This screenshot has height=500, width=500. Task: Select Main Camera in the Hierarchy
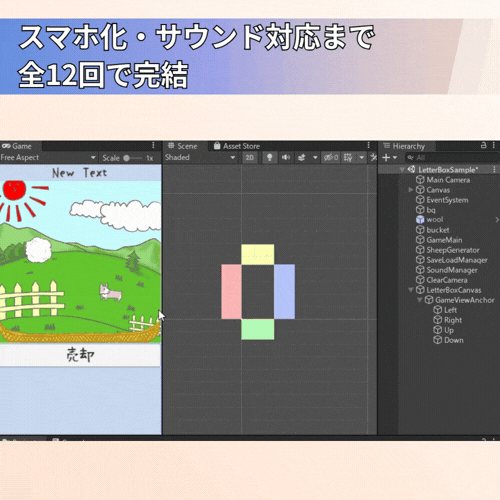[x=448, y=180]
